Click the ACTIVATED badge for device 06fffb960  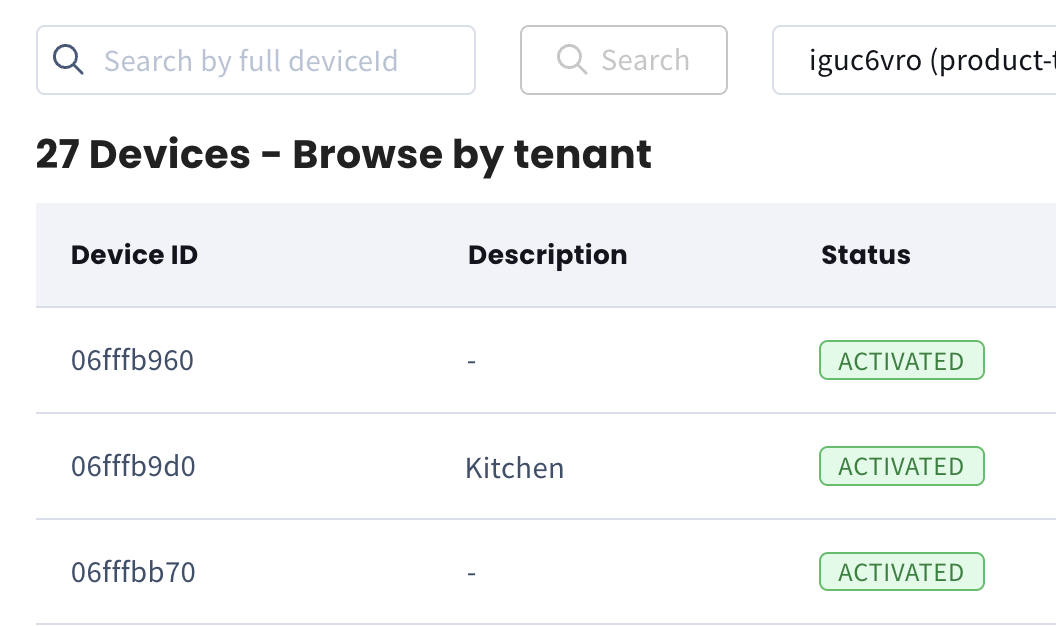tap(902, 361)
